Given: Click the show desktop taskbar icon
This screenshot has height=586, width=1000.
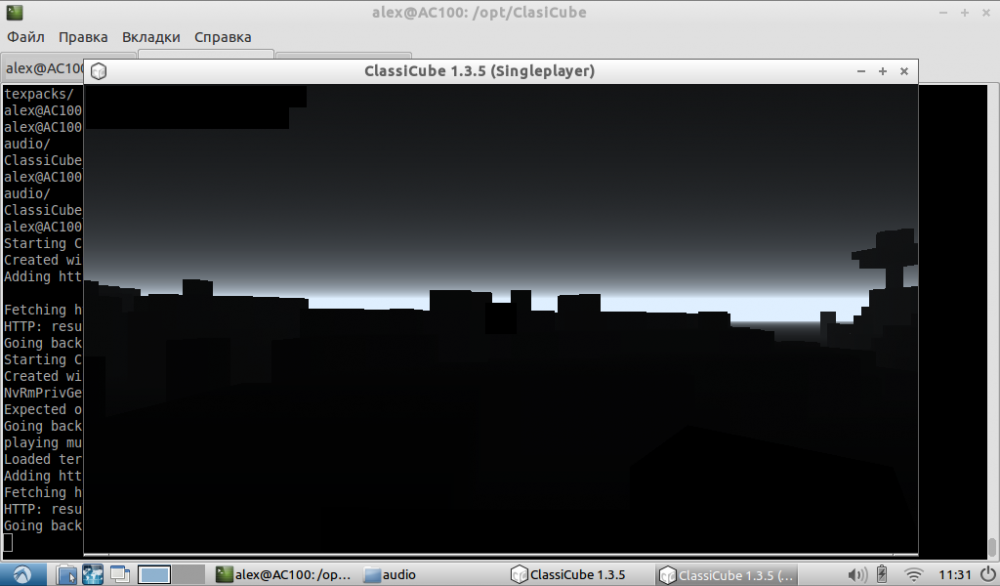Looking at the screenshot, I should (119, 575).
